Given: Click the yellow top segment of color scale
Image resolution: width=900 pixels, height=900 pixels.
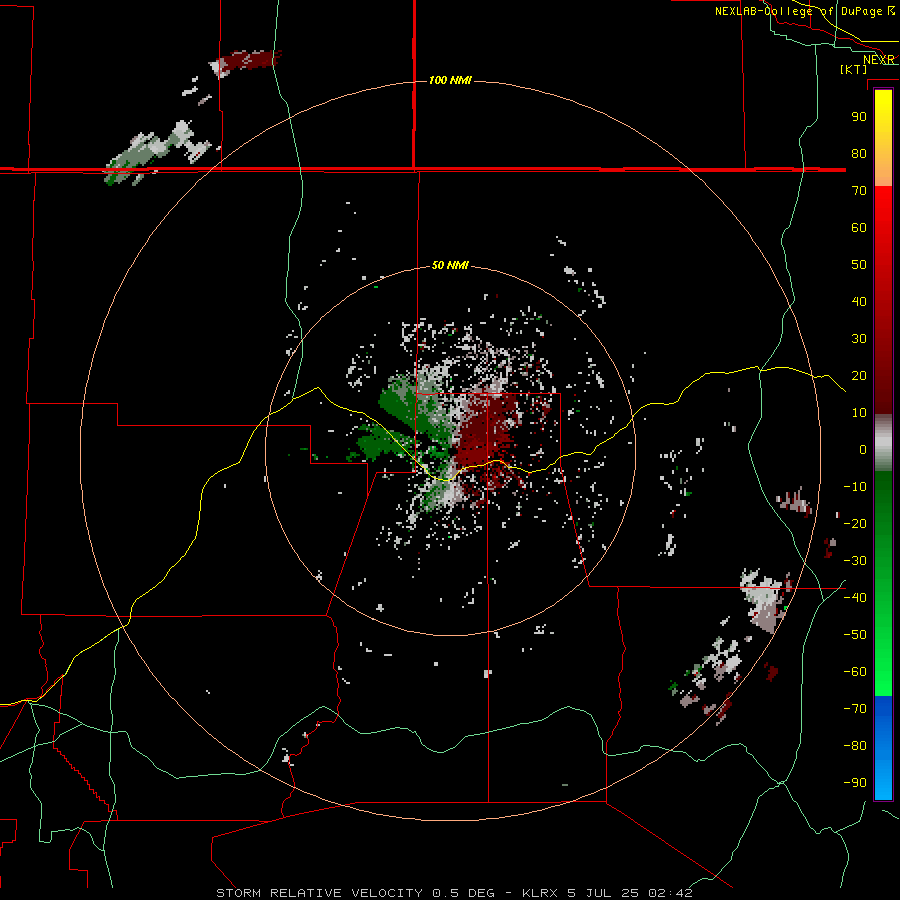Looking at the screenshot, I should click(x=883, y=138).
